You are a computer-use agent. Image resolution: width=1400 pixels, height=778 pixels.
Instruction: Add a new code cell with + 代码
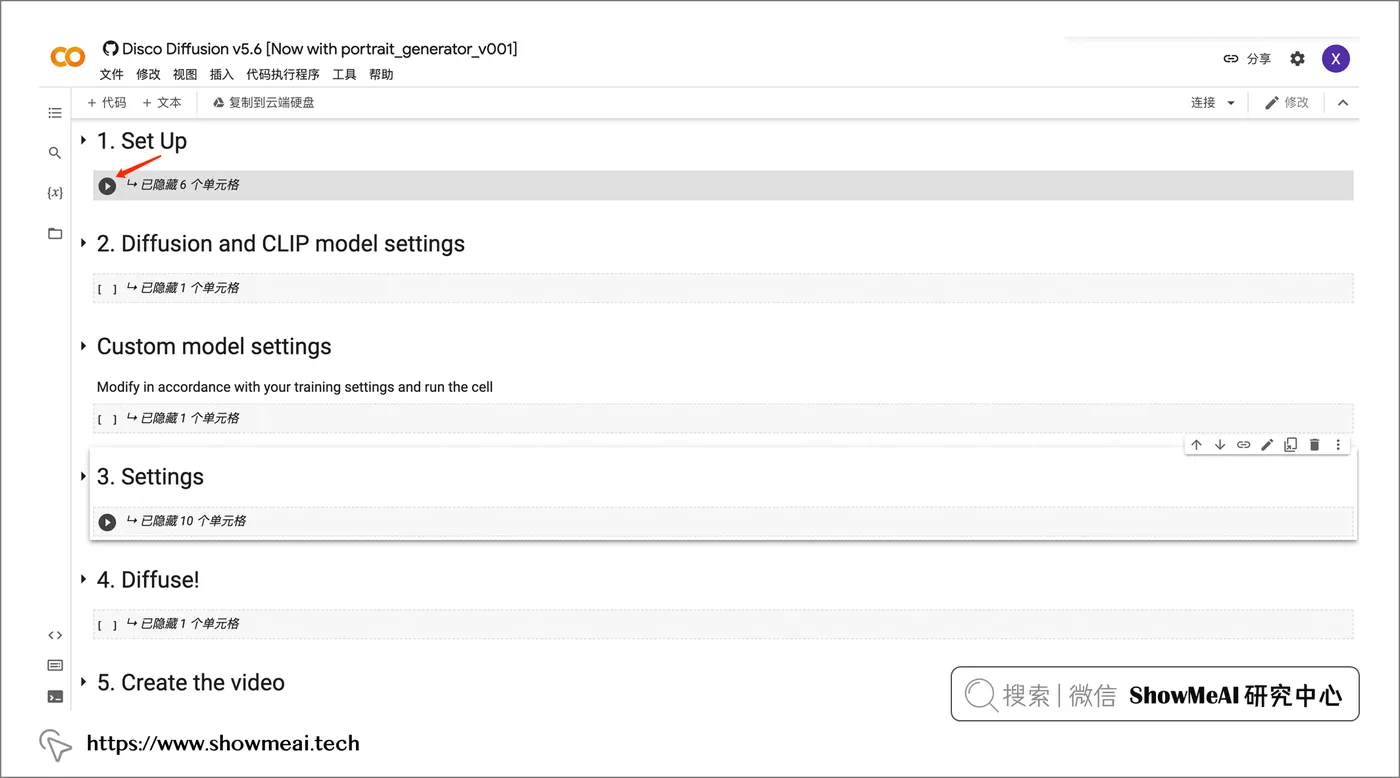click(x=107, y=103)
